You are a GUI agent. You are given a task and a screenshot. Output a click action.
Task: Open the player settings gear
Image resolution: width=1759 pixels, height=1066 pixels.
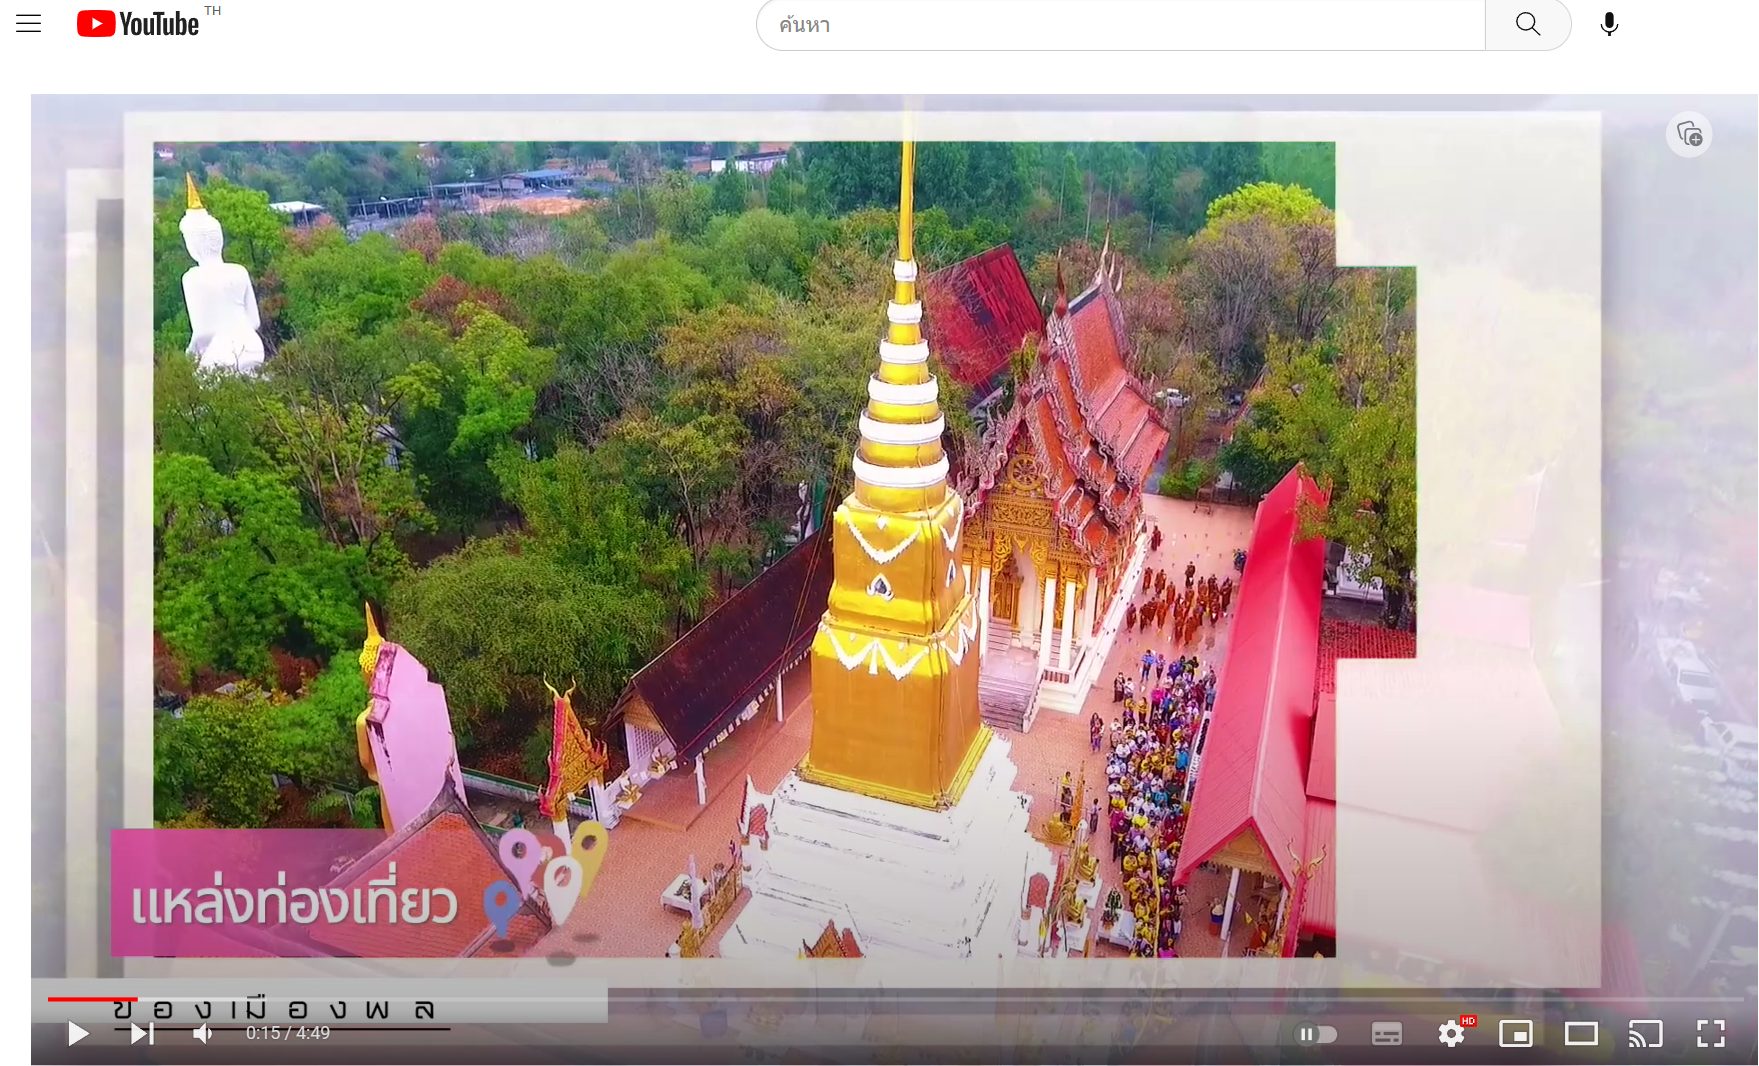[x=1452, y=1033]
